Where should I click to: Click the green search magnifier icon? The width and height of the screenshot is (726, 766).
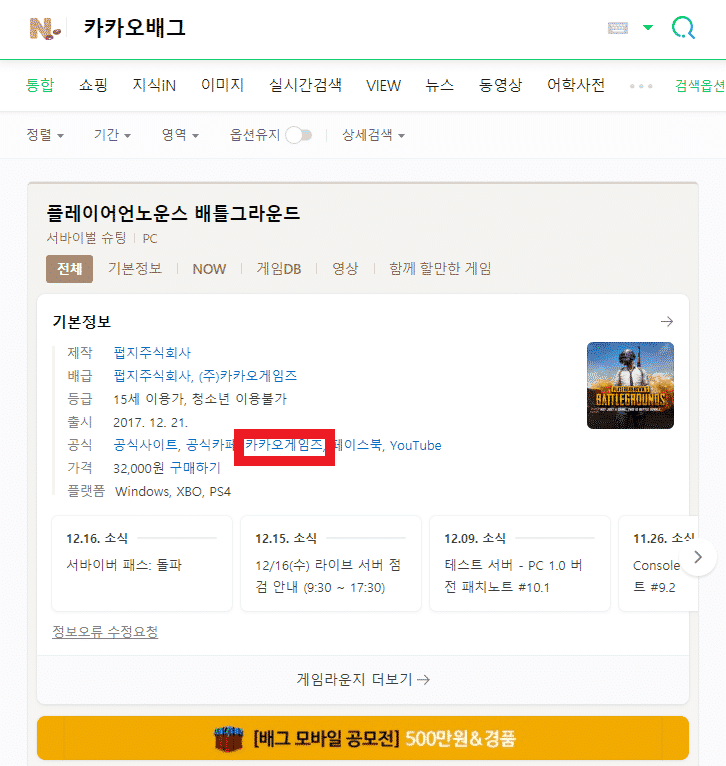coord(683,28)
